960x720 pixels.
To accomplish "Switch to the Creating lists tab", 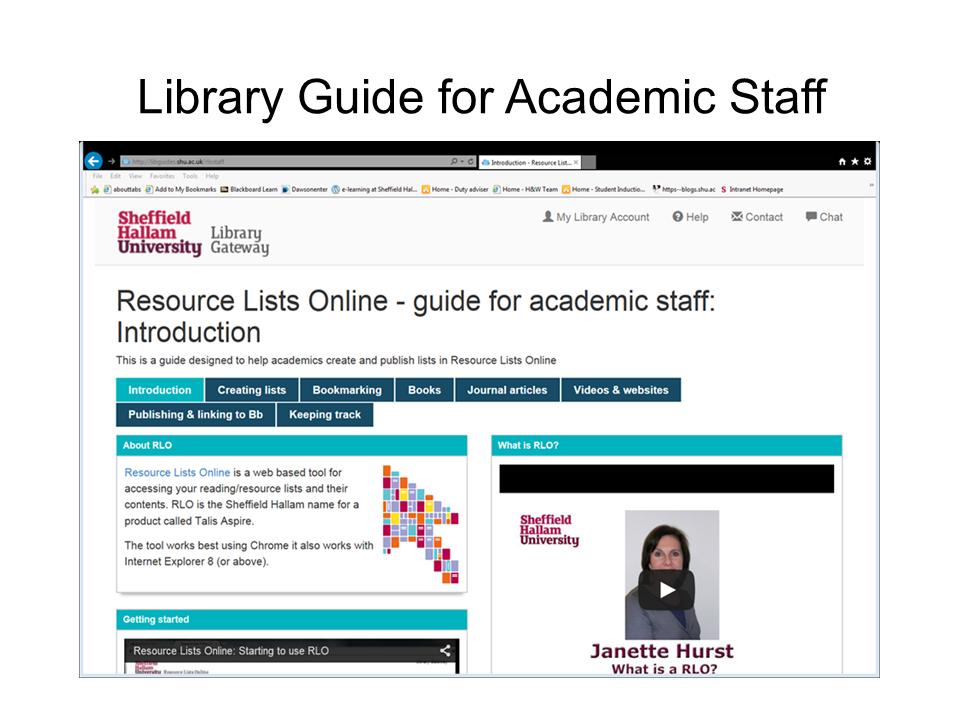I will point(252,390).
